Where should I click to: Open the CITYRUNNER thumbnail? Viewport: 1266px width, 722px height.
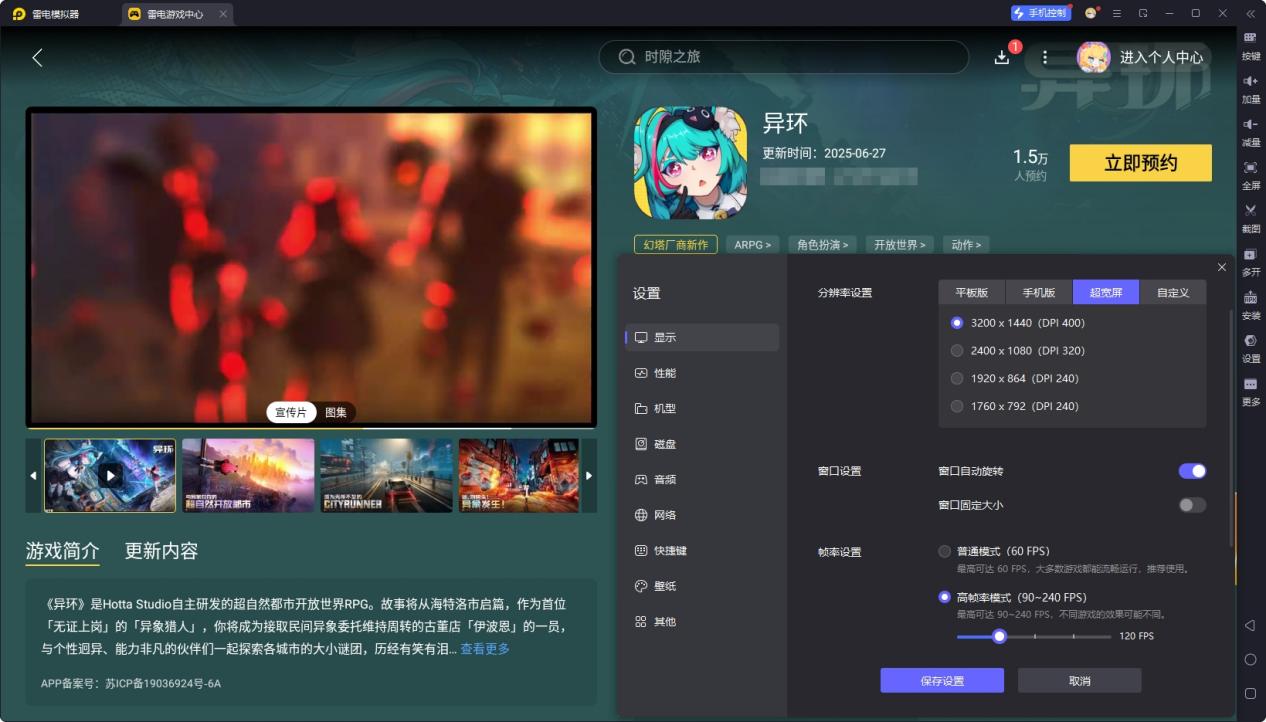(x=386, y=476)
